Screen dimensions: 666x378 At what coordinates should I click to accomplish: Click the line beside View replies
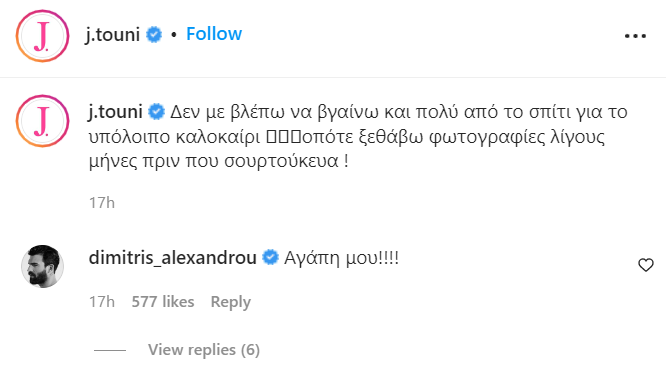click(110, 350)
